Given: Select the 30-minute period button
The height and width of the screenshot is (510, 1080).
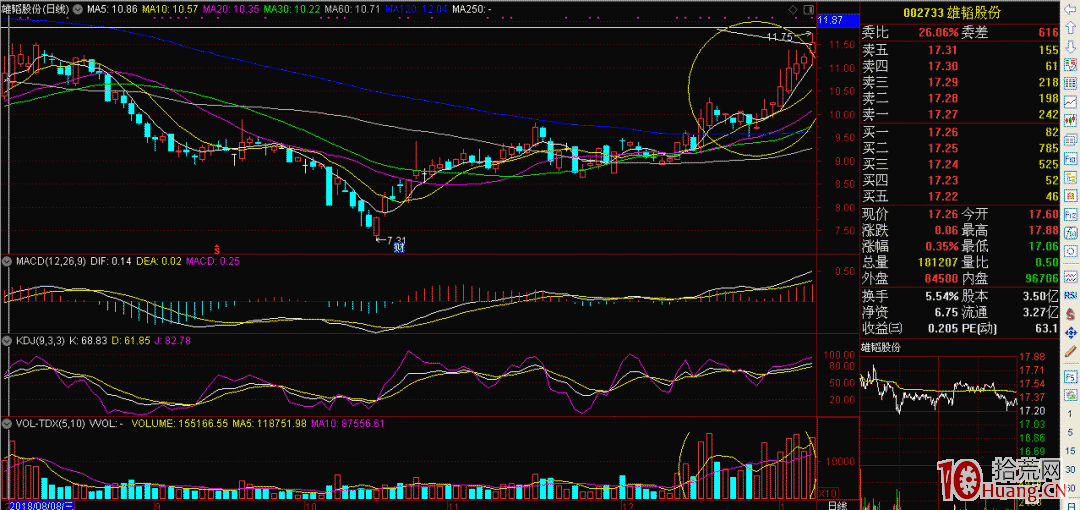Looking at the screenshot, I should point(1070,470).
